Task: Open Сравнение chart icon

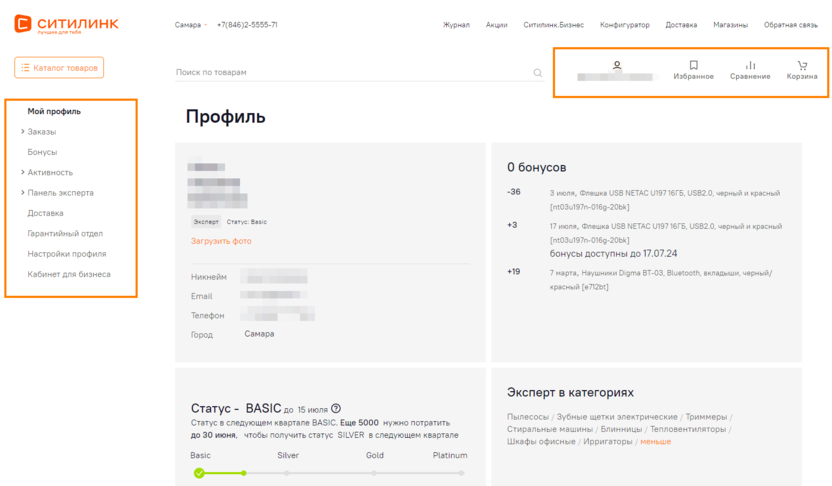Action: coord(750,66)
